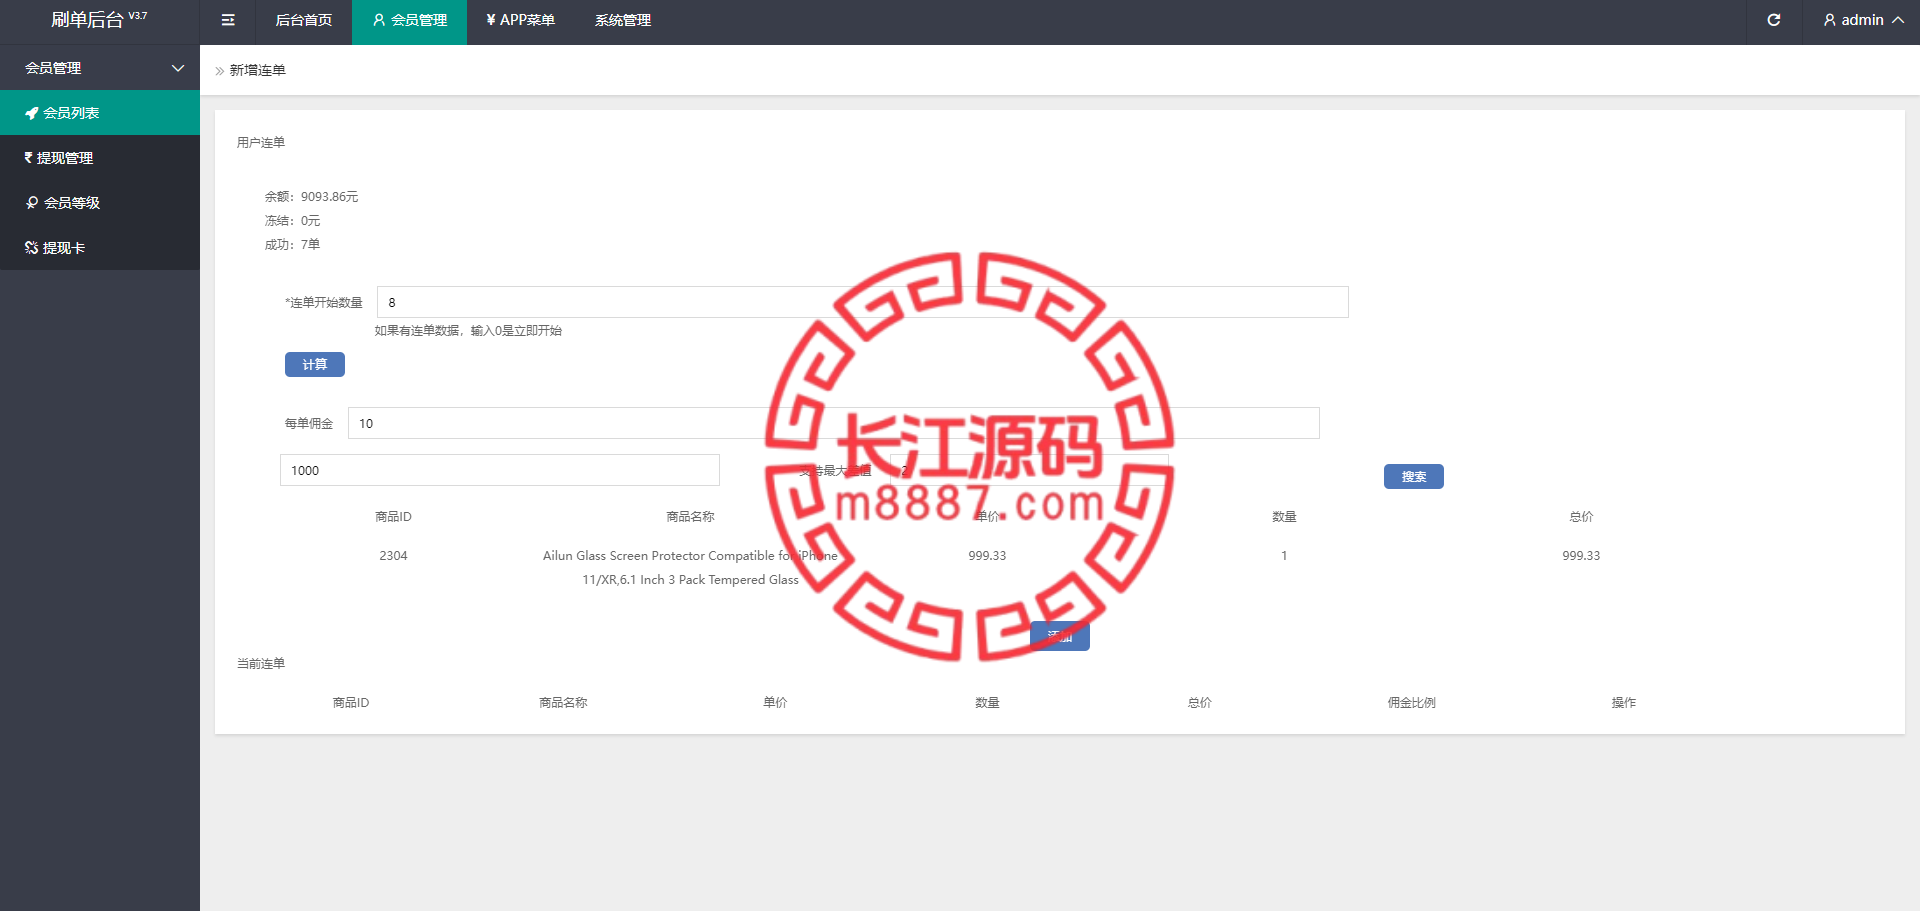1920x911 pixels.
Task: Focus the 连单开始数量 input field
Action: (863, 302)
